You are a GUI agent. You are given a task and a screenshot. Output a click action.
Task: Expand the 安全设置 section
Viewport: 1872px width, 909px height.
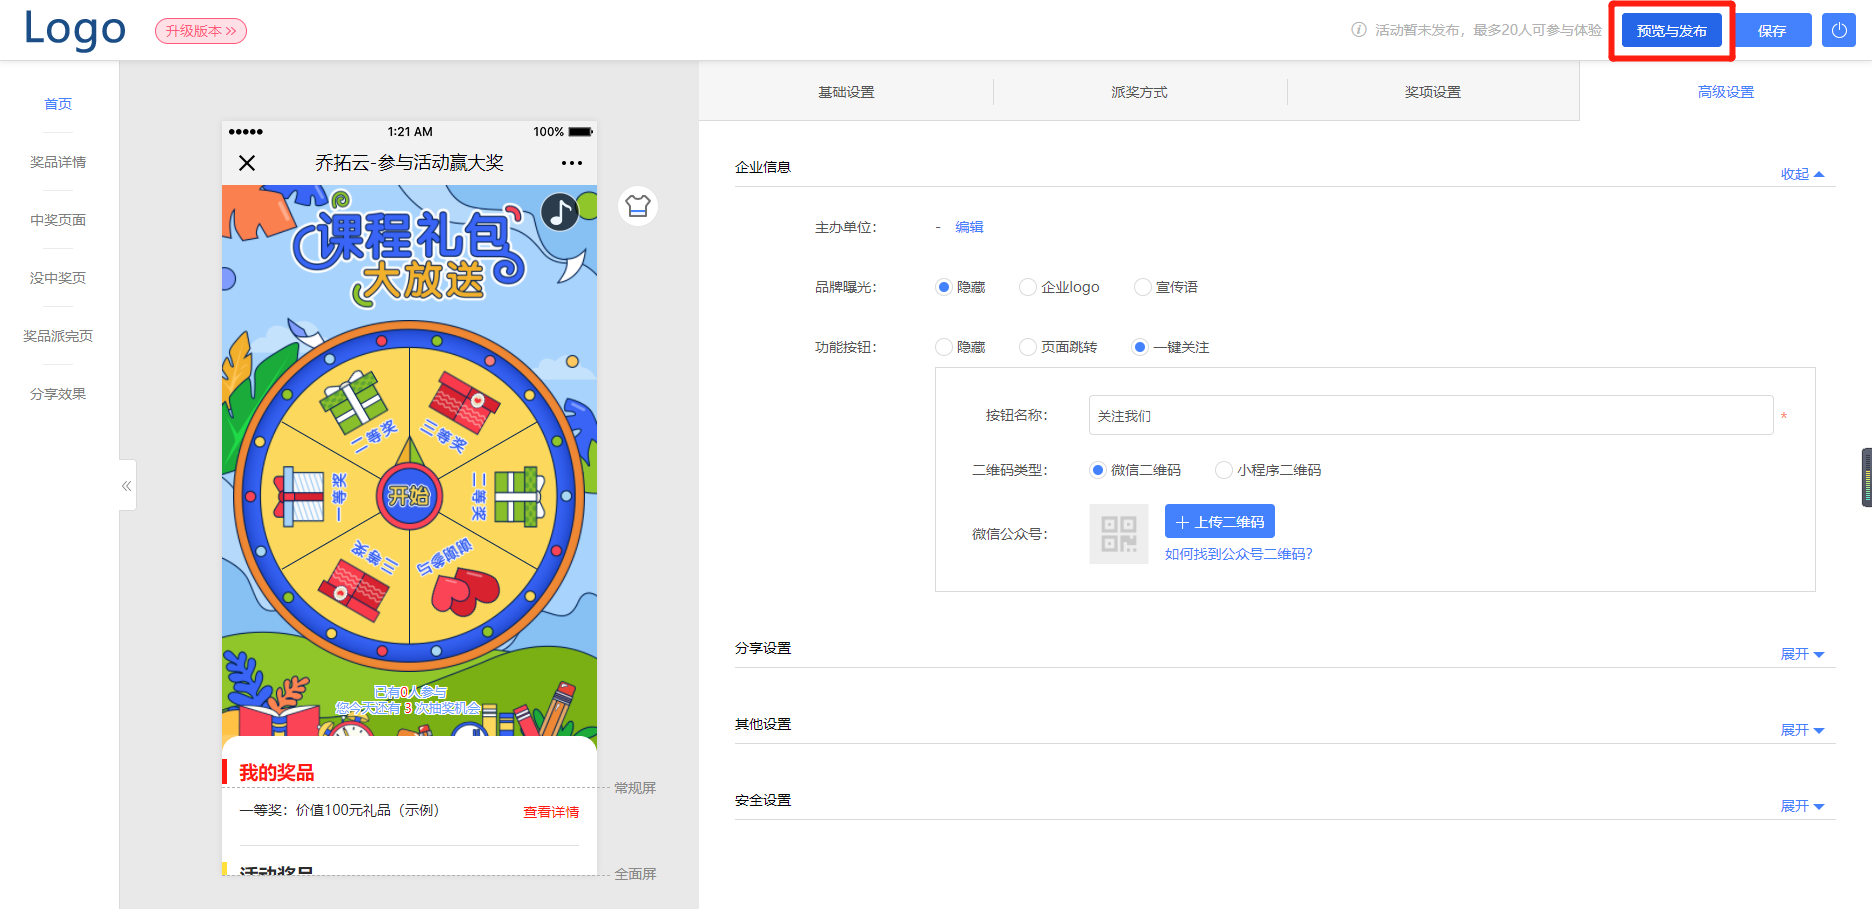(1802, 806)
